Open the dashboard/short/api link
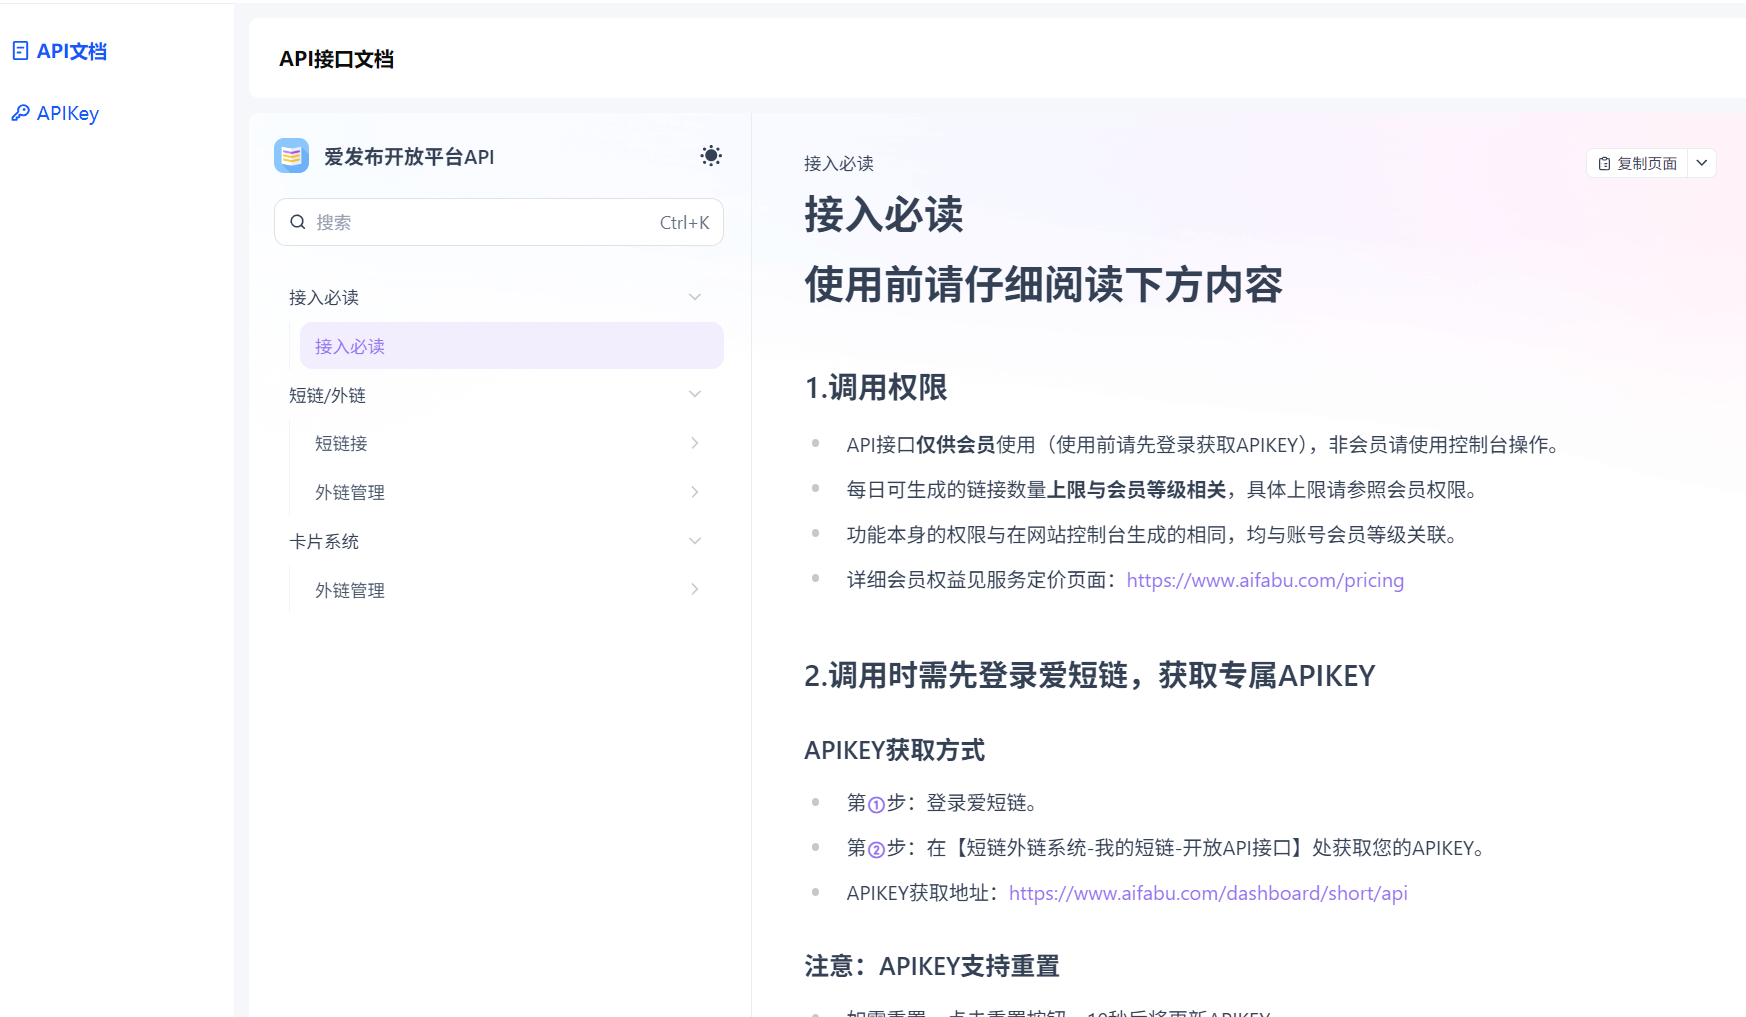 [1208, 893]
